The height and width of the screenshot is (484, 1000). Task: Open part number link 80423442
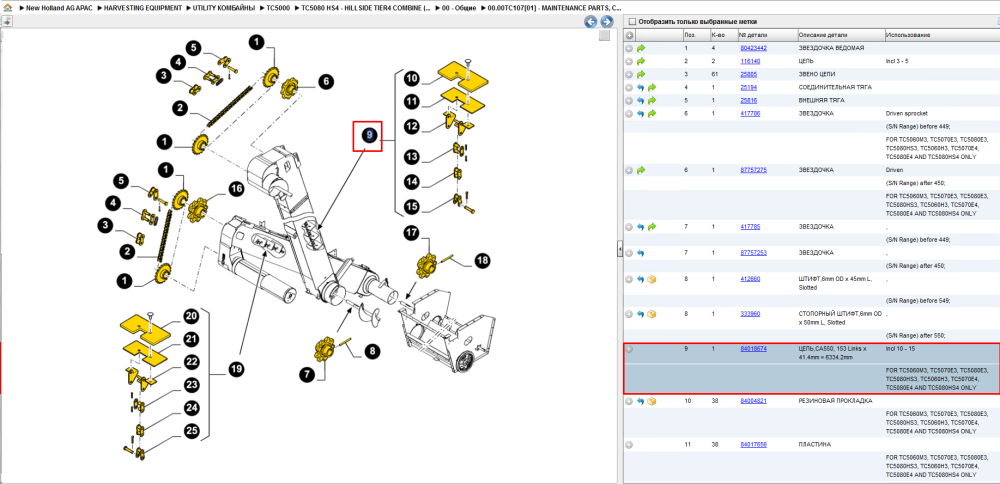(753, 48)
